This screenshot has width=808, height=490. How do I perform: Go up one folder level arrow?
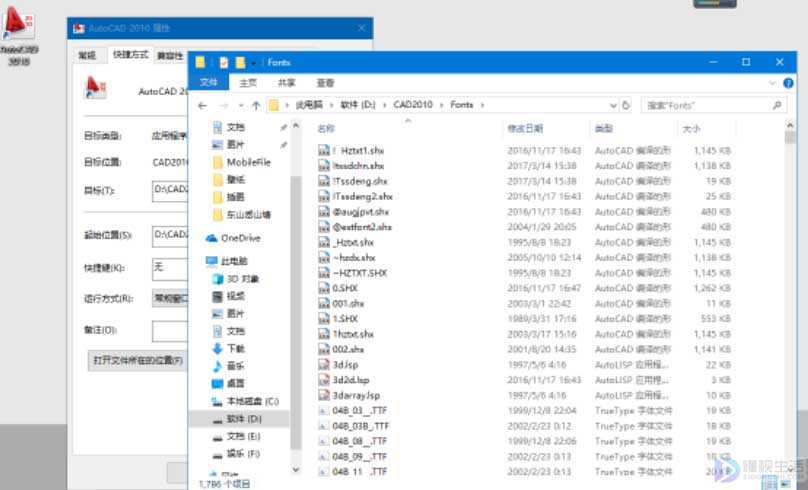point(256,106)
